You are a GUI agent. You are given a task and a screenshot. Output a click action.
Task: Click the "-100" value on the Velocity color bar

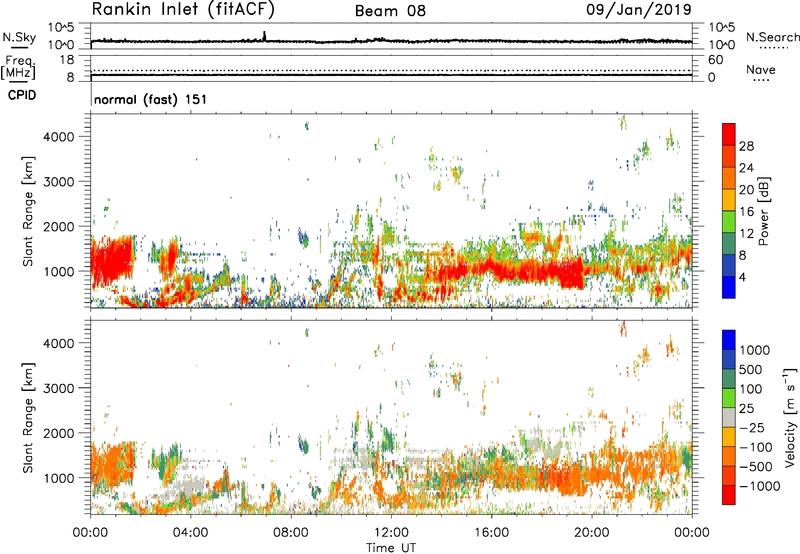pyautogui.click(x=756, y=447)
